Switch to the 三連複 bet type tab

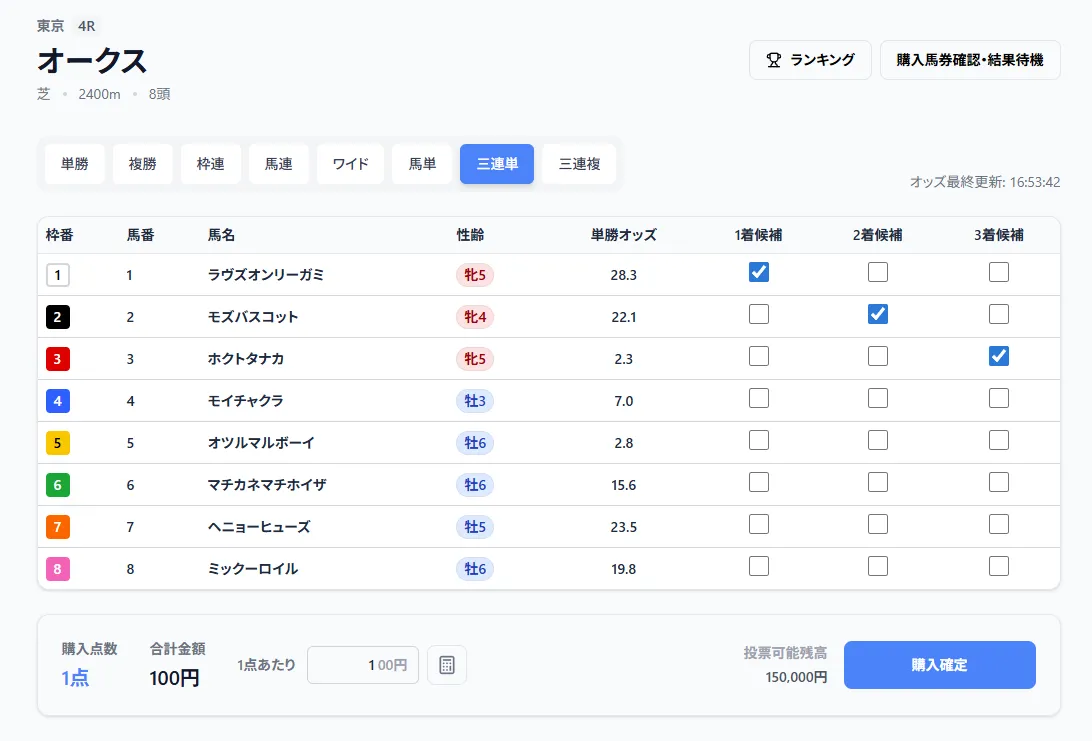click(x=580, y=163)
